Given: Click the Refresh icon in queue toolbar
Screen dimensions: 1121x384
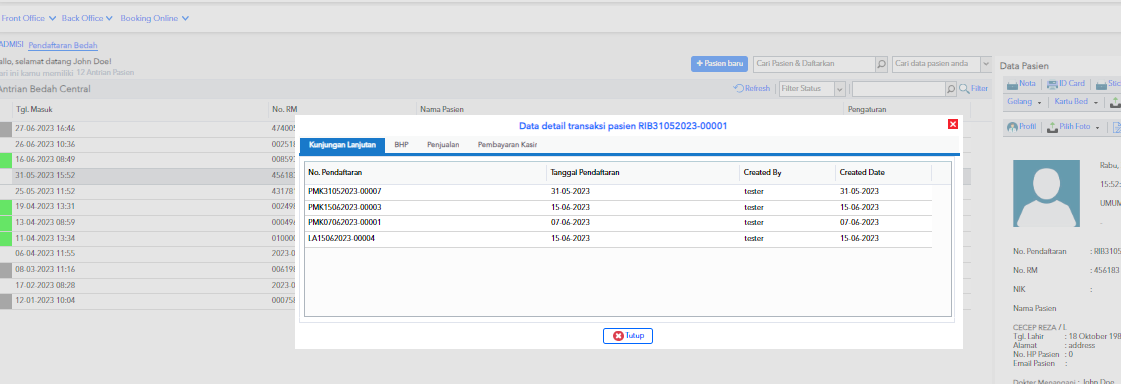Looking at the screenshot, I should pyautogui.click(x=739, y=89).
